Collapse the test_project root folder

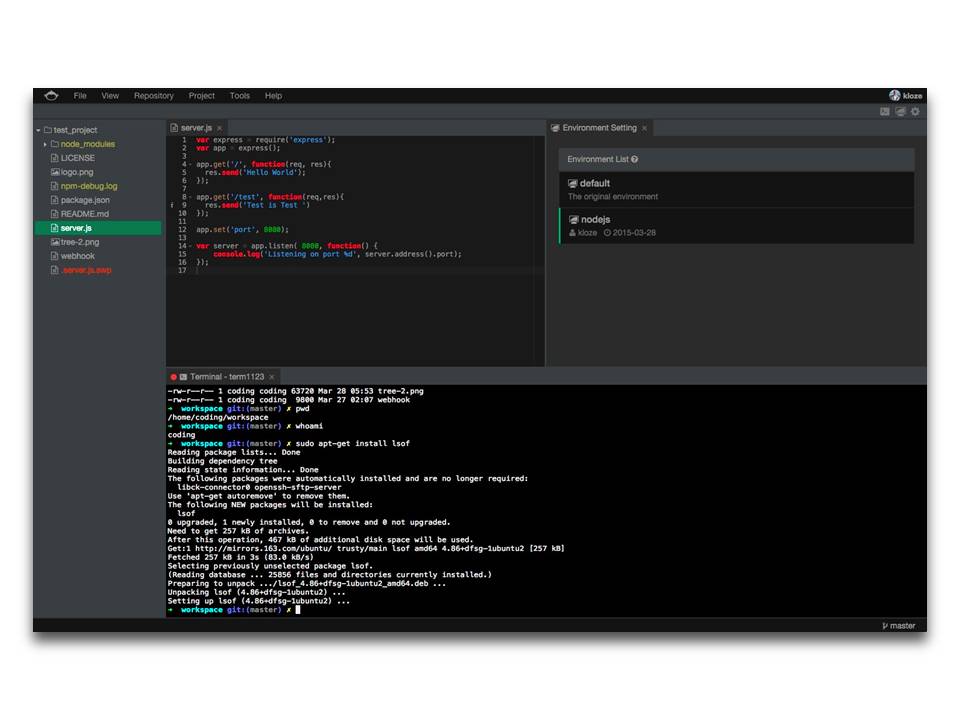(38, 130)
